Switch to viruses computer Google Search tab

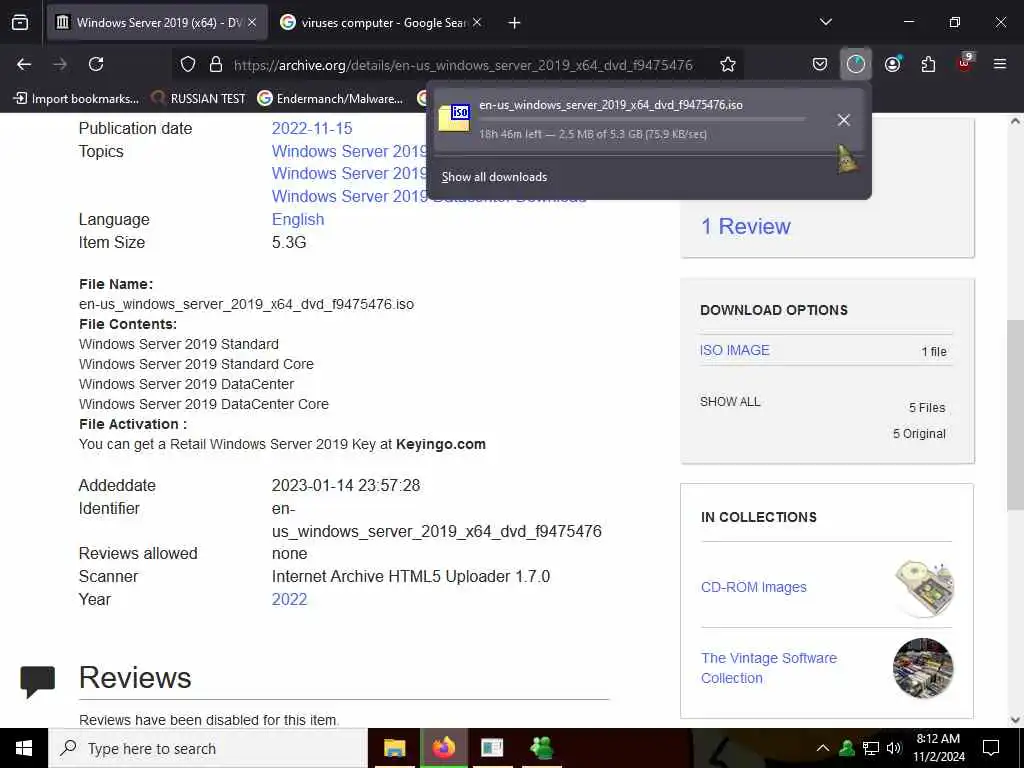point(381,22)
